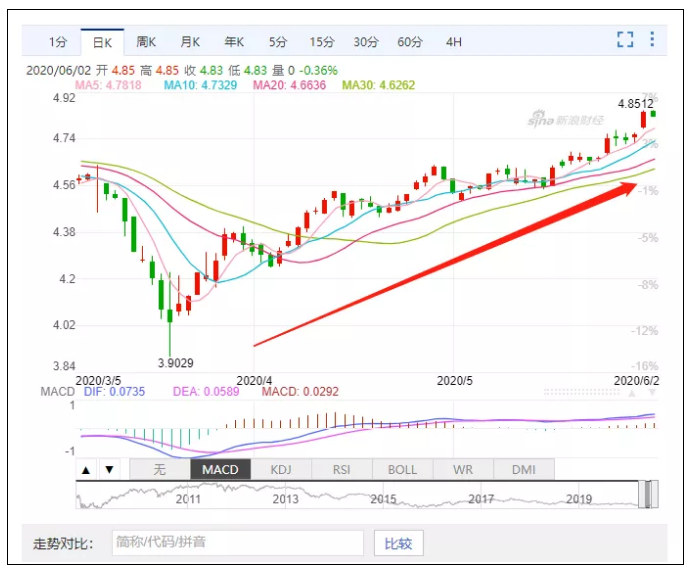Click the 比较 compare button
This screenshot has width=695, height=578.
click(x=398, y=544)
